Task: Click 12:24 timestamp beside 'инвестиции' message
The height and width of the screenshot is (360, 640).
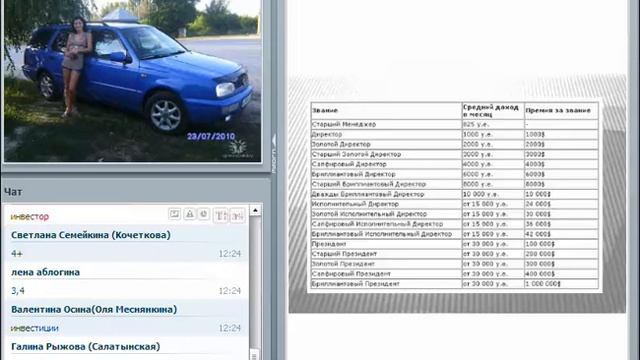Action: click(230, 328)
